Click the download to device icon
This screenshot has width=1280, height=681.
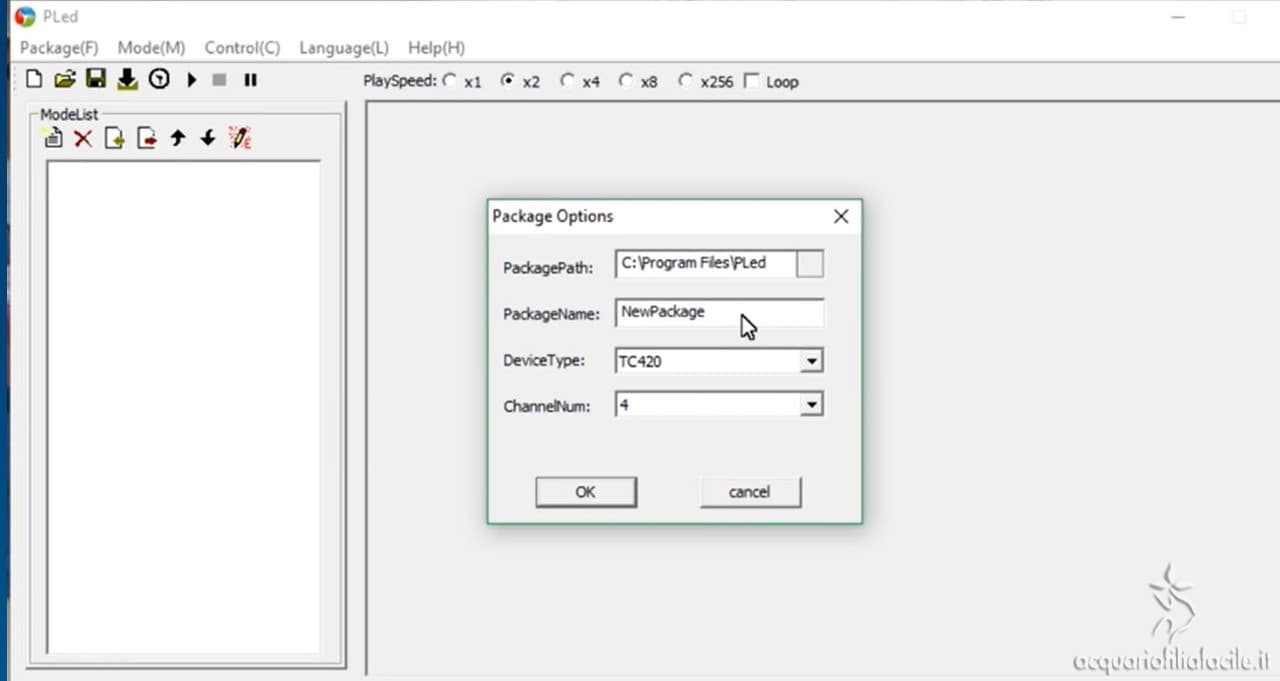(x=127, y=80)
